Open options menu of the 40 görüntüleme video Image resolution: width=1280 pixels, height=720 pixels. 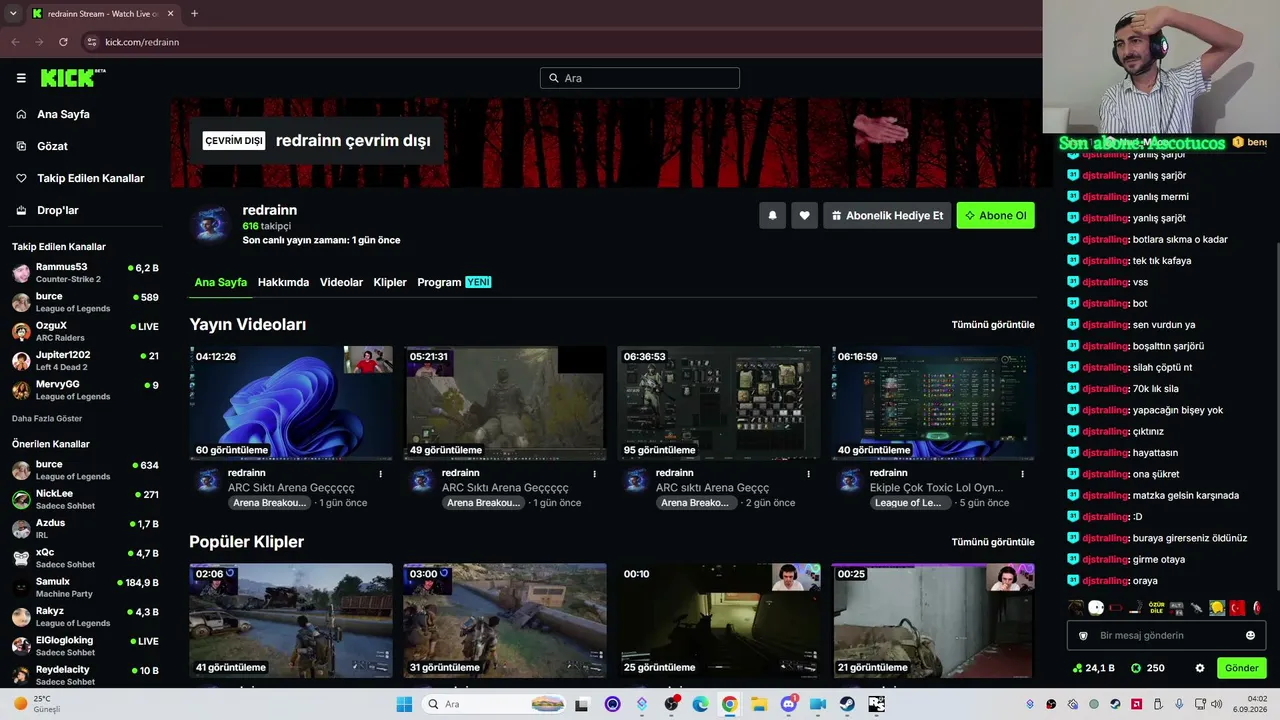[x=1022, y=474]
